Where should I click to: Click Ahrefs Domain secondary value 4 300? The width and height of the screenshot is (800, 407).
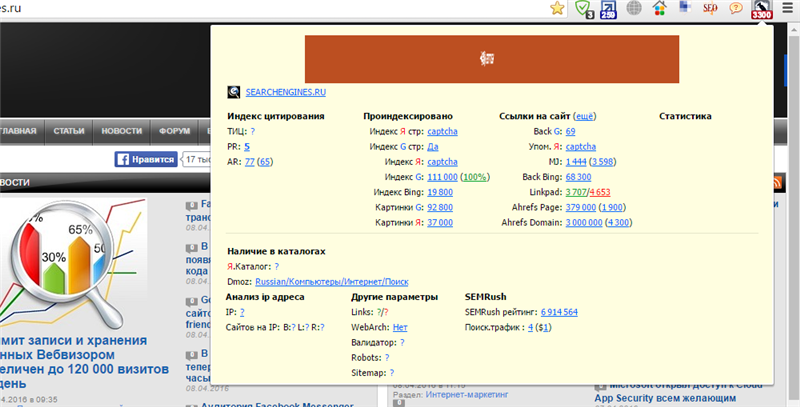(618, 223)
